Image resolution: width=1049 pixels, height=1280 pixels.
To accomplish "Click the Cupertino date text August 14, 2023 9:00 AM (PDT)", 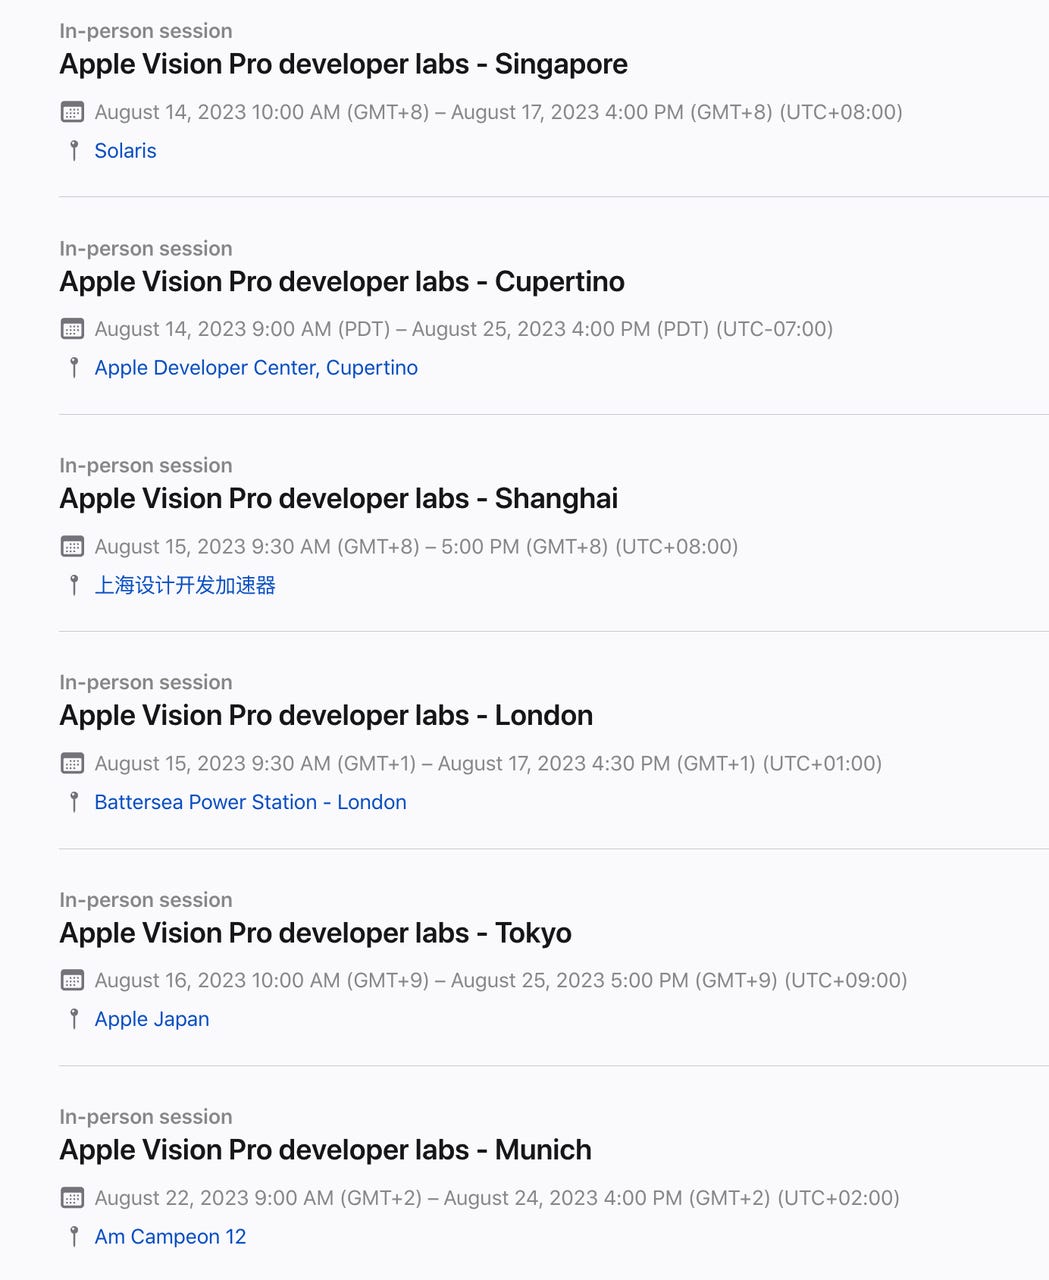I will point(242,329).
